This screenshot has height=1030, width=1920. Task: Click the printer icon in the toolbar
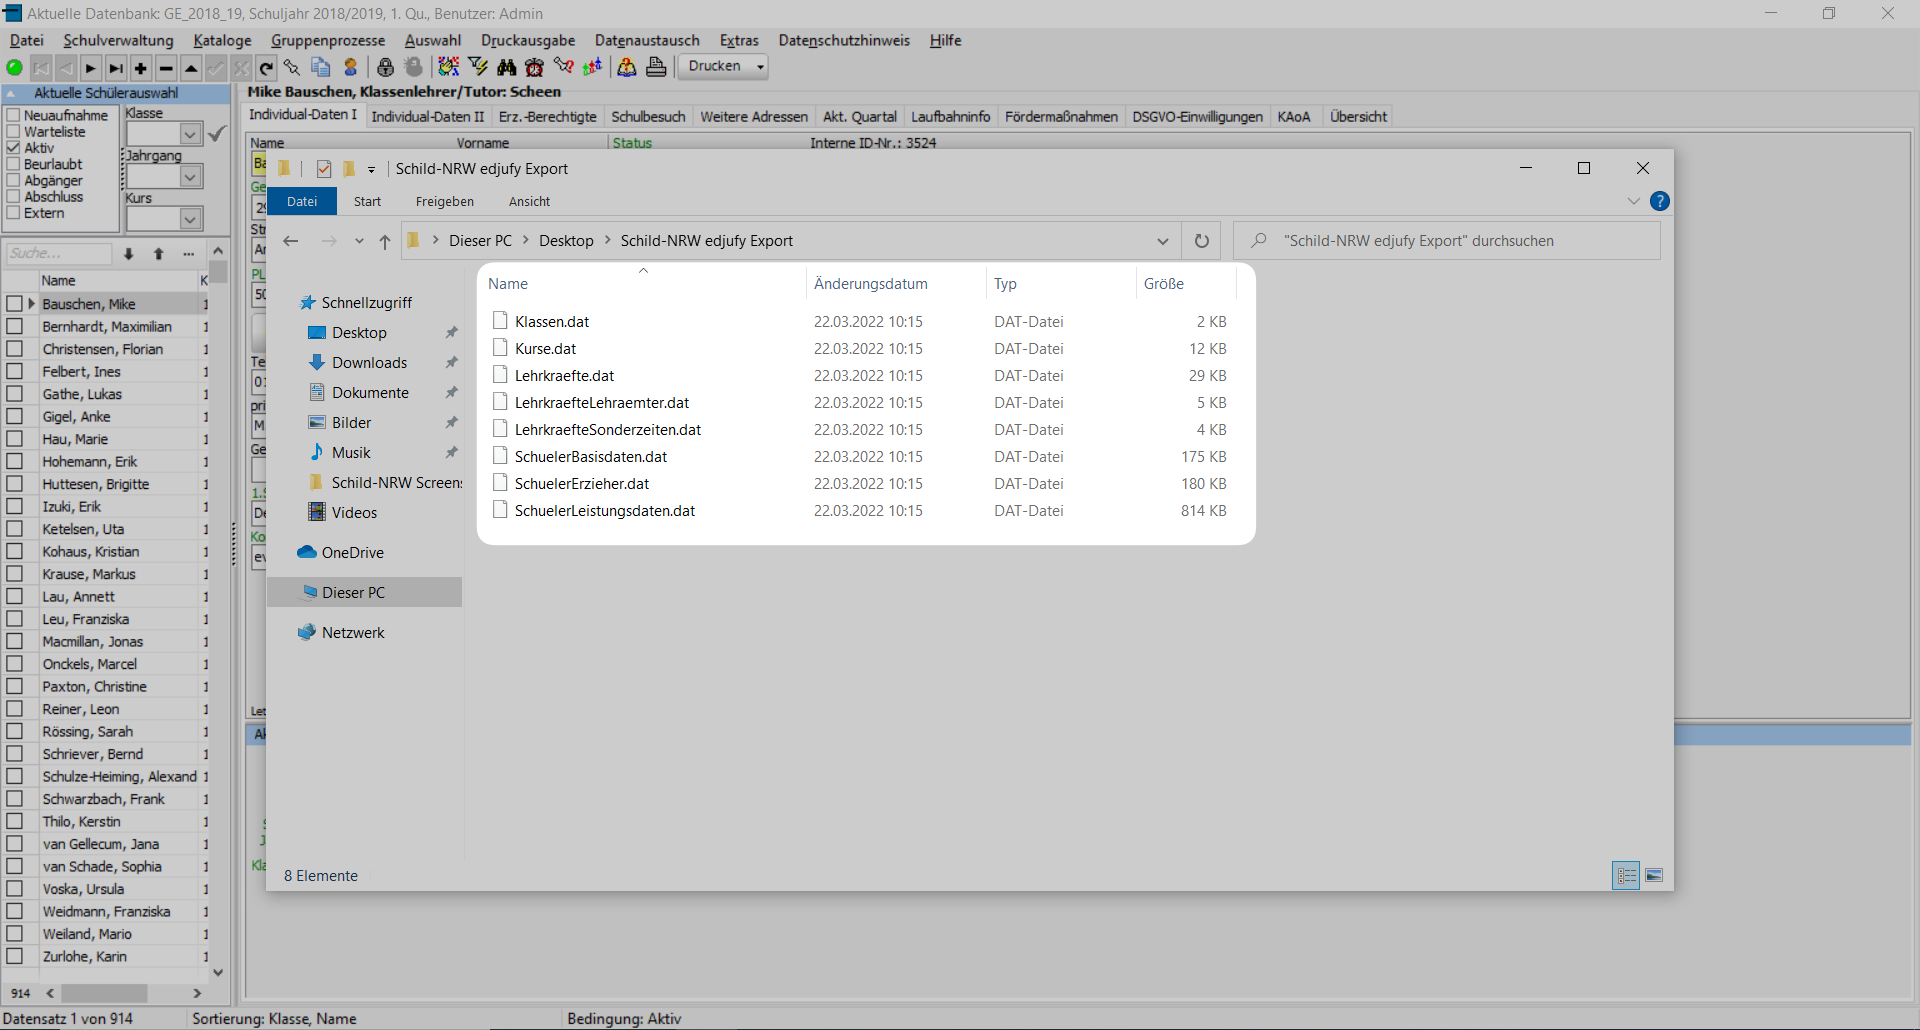[x=657, y=67]
